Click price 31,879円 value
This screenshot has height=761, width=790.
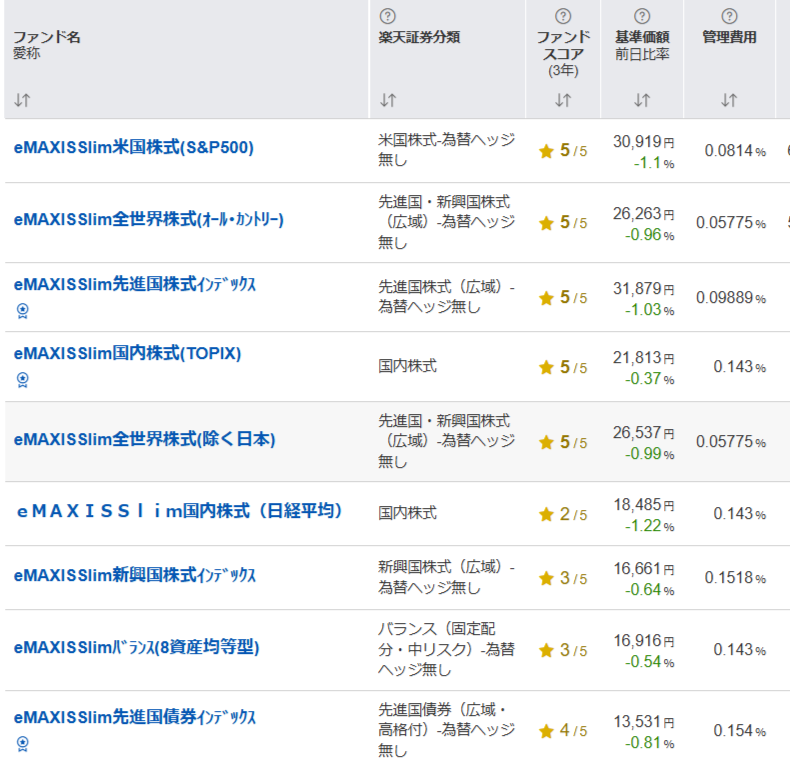[643, 288]
